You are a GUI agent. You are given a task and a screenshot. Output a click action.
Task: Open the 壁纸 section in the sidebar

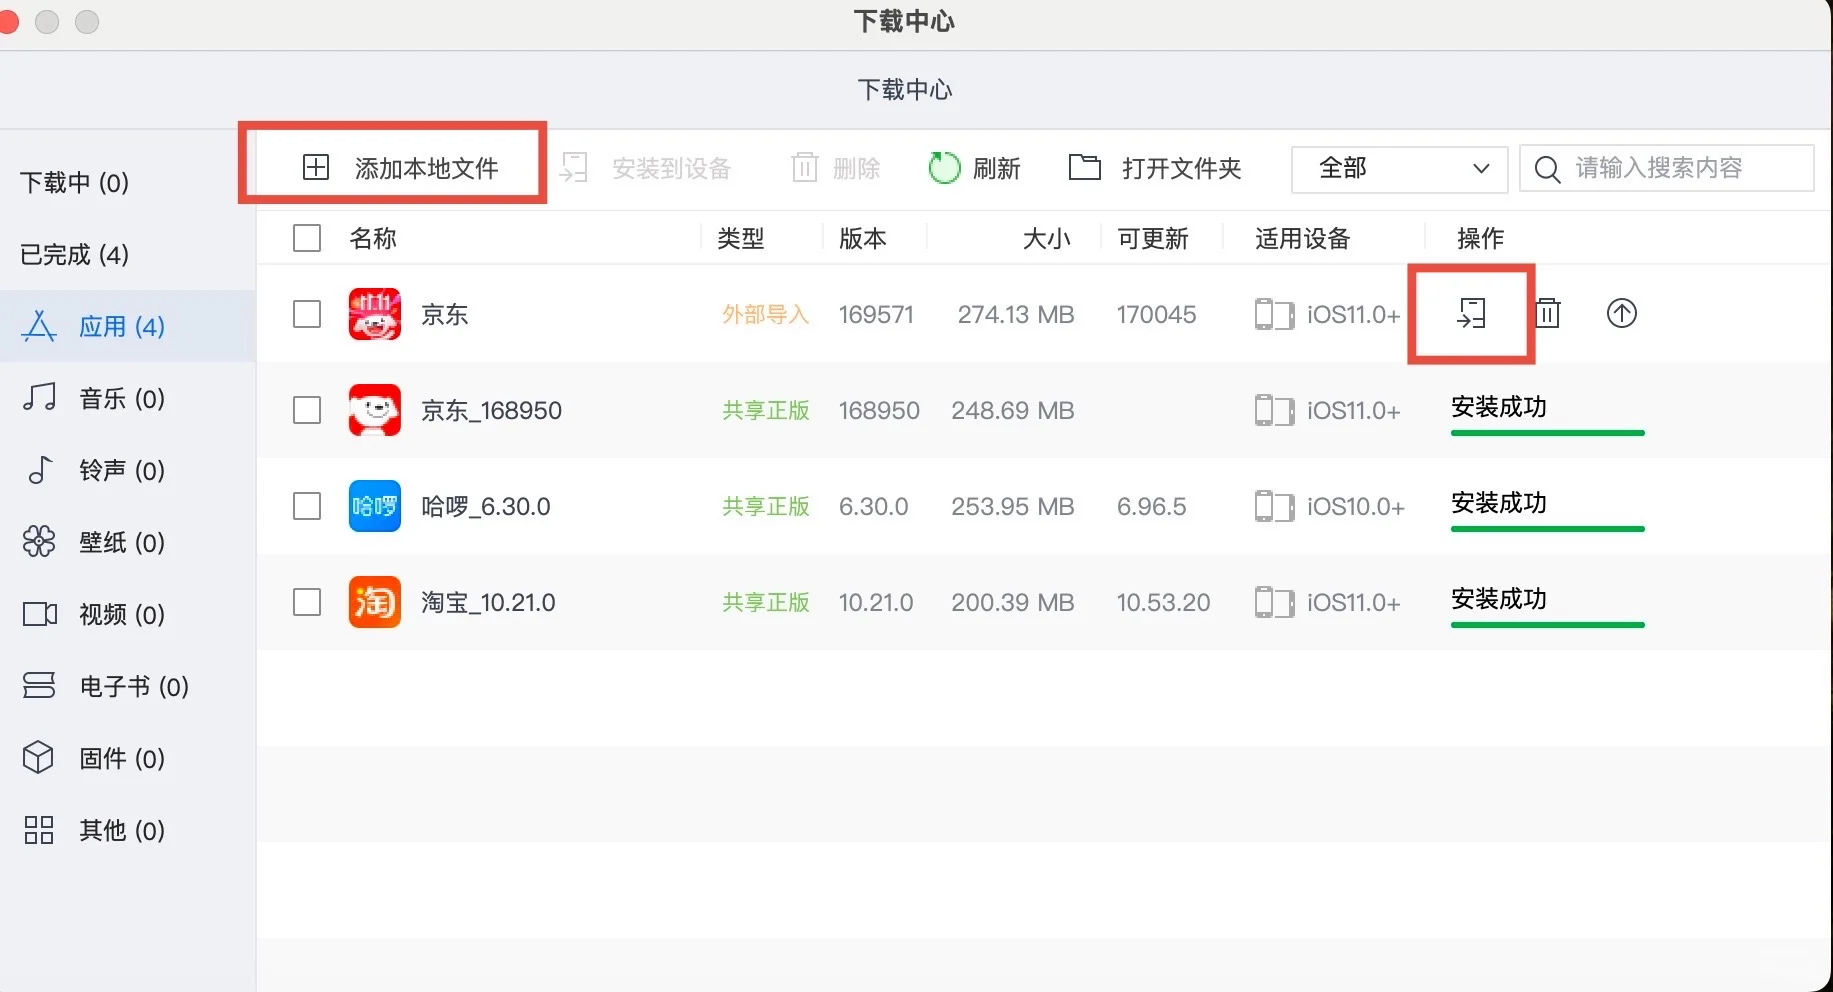point(120,542)
